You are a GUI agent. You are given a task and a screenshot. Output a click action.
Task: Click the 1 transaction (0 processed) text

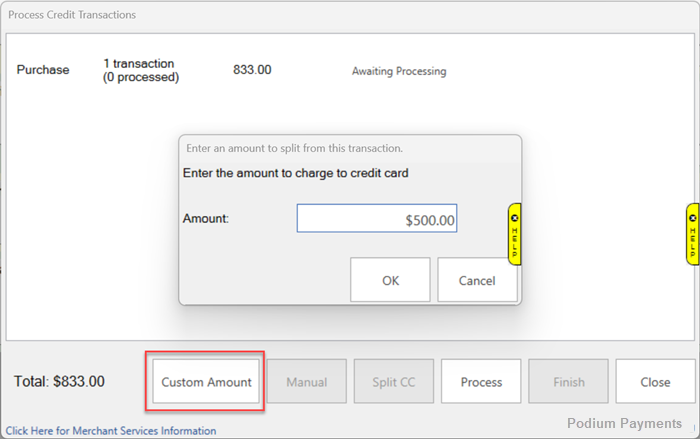click(x=140, y=70)
